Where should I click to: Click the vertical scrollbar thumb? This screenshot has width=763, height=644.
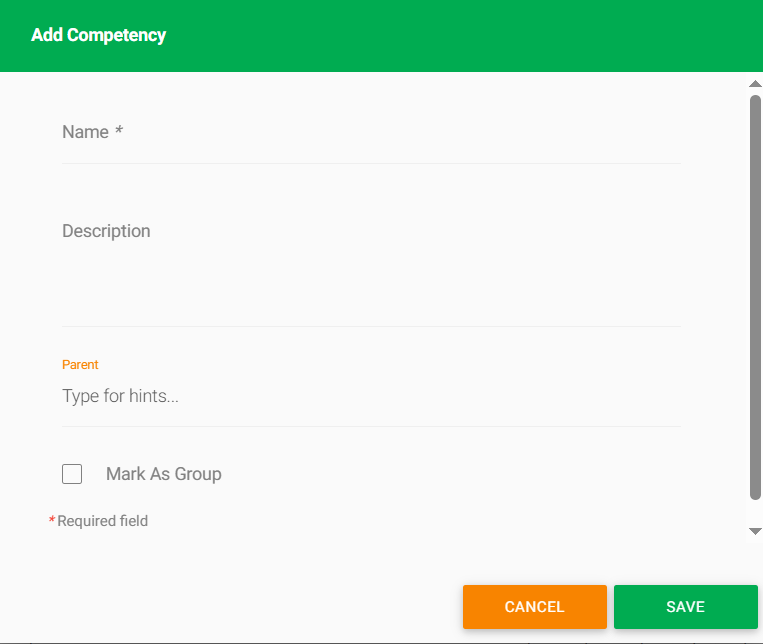point(755,297)
